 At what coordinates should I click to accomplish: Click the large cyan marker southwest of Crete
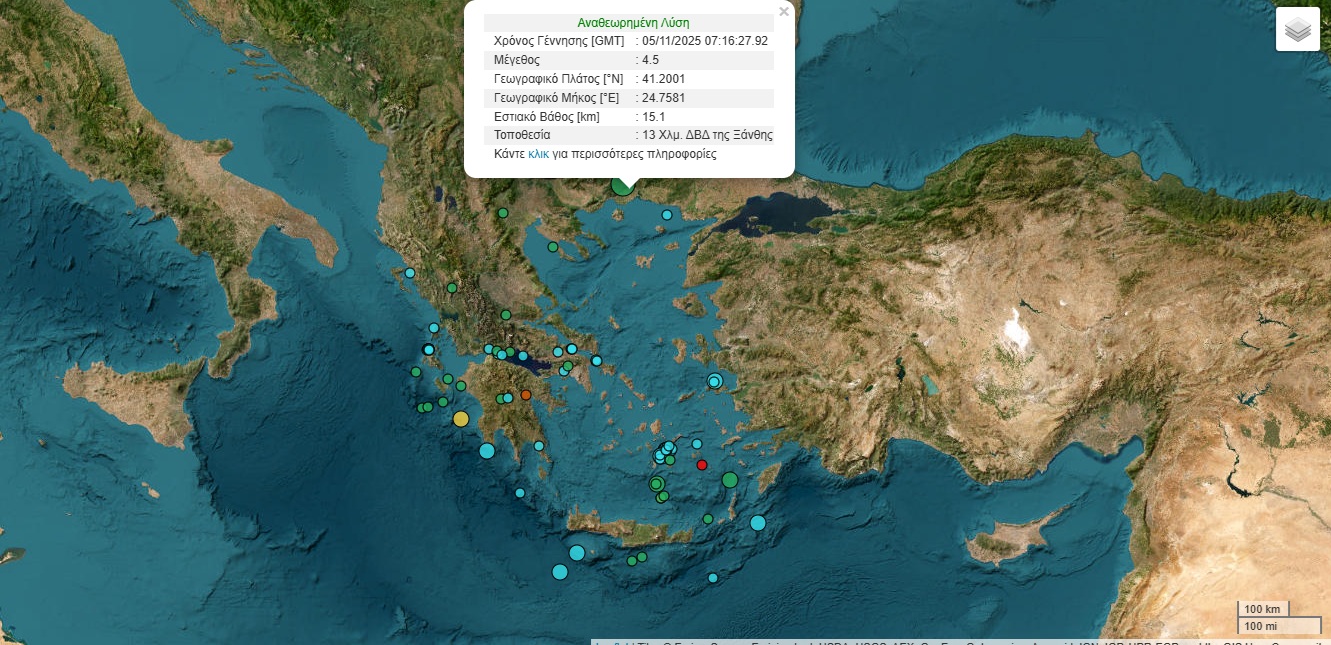tap(560, 572)
